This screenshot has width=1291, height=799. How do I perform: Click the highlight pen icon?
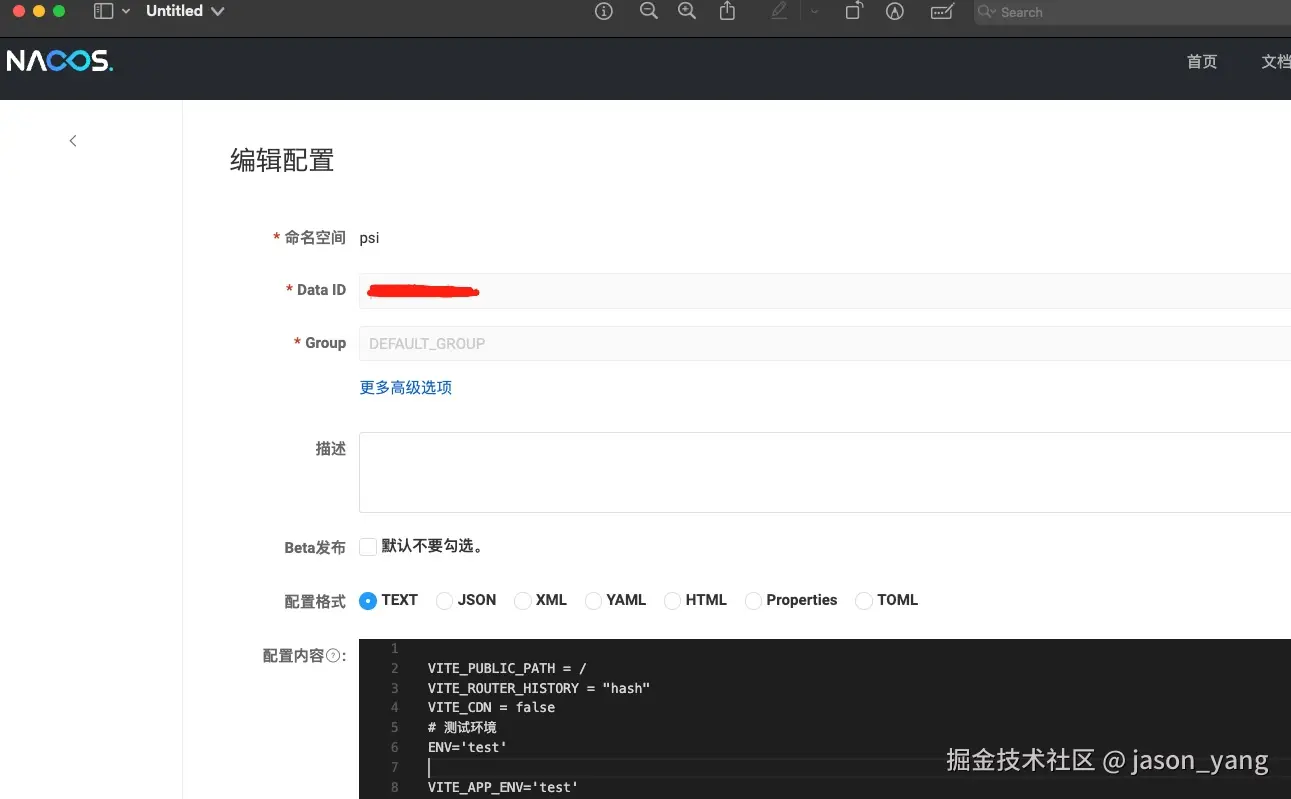(x=779, y=11)
